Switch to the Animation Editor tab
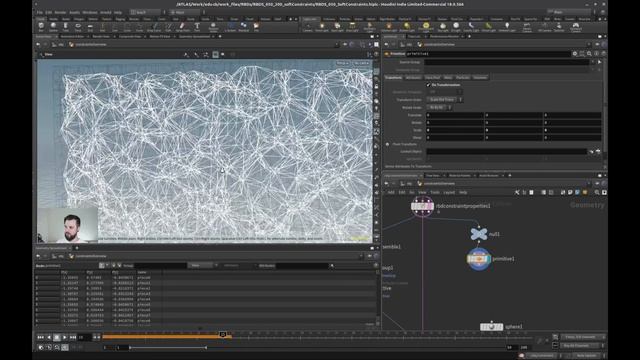Image resolution: width=640 pixels, height=360 pixels. pyautogui.click(x=72, y=36)
